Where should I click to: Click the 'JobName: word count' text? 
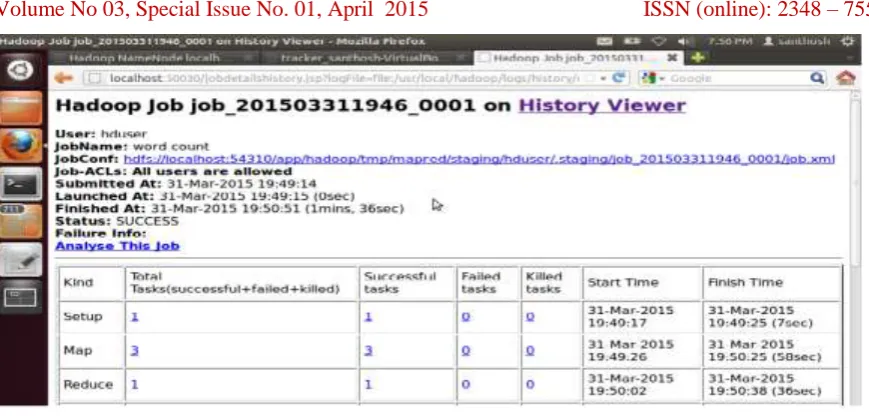pos(132,147)
